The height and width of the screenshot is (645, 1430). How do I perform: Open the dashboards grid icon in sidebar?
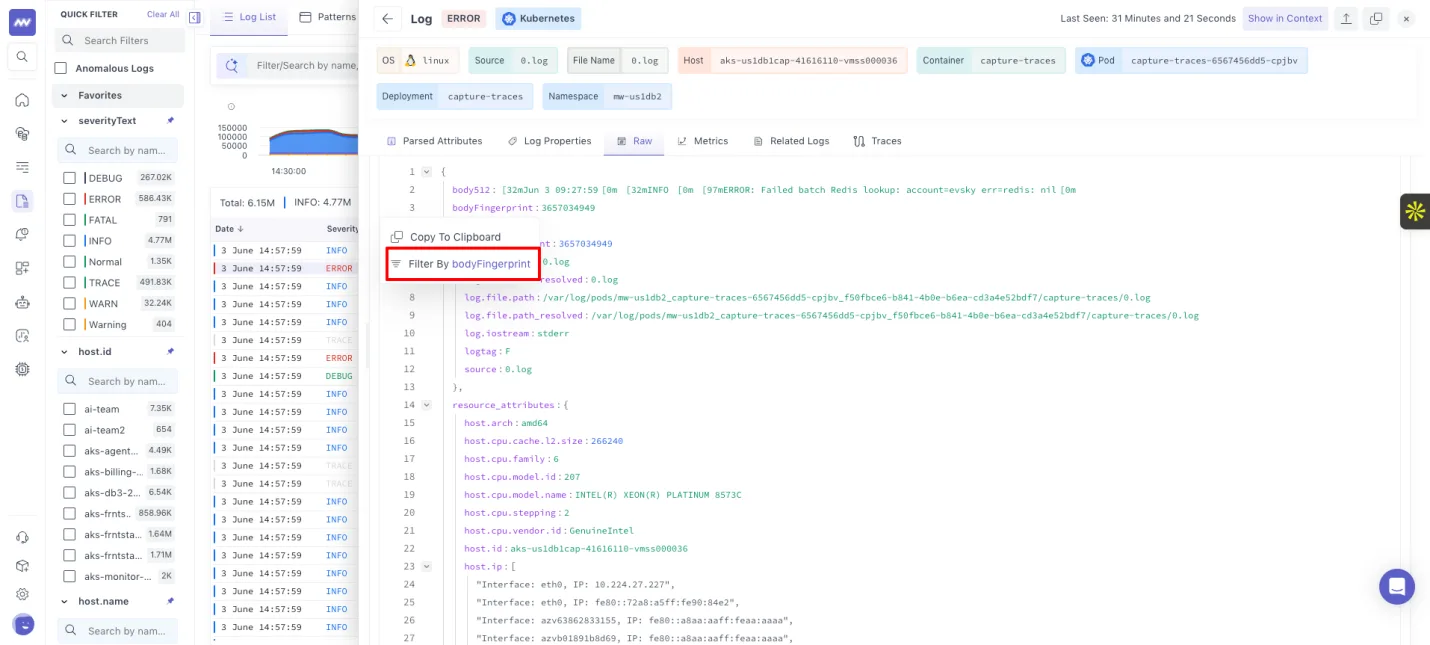click(22, 268)
